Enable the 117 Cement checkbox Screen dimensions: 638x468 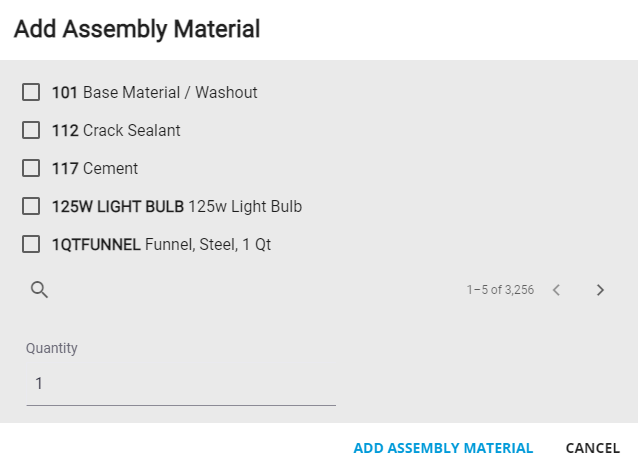31,168
